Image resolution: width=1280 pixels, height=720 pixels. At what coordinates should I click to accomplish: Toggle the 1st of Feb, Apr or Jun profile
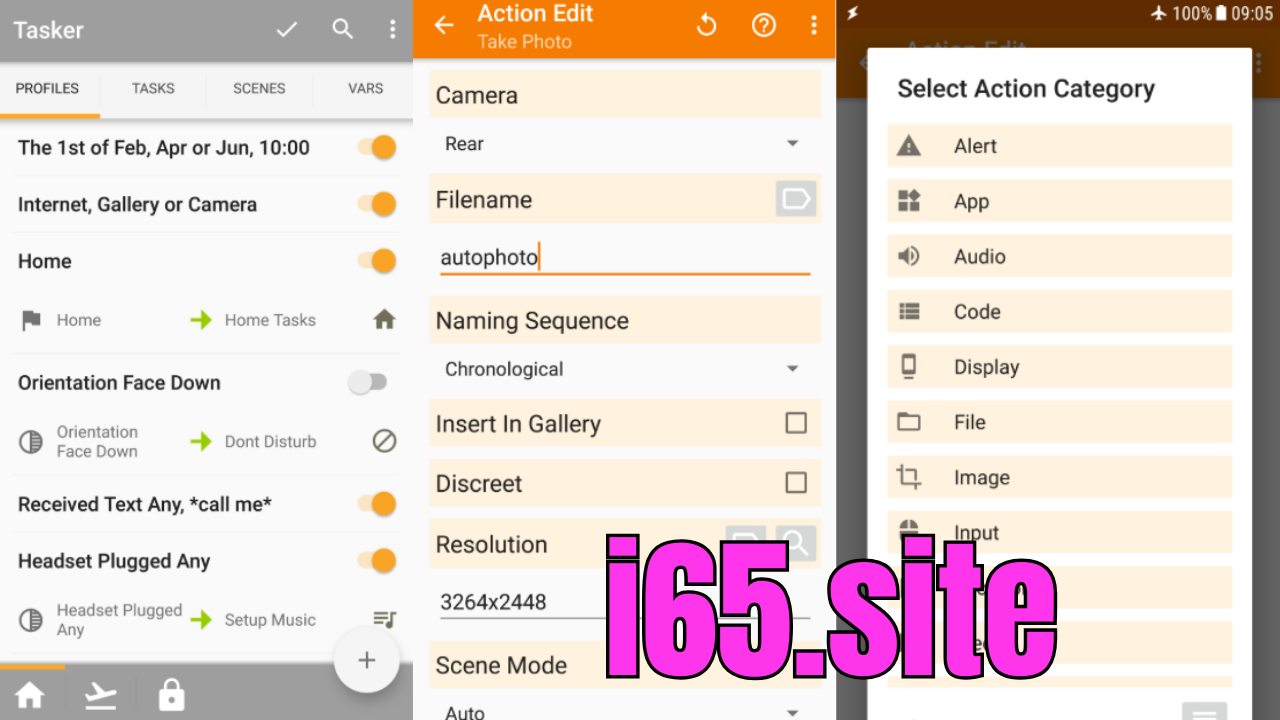[x=377, y=148]
